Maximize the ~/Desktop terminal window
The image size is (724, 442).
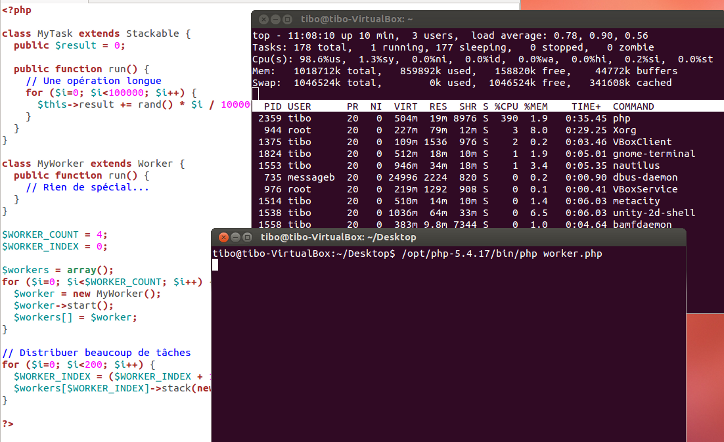247,237
